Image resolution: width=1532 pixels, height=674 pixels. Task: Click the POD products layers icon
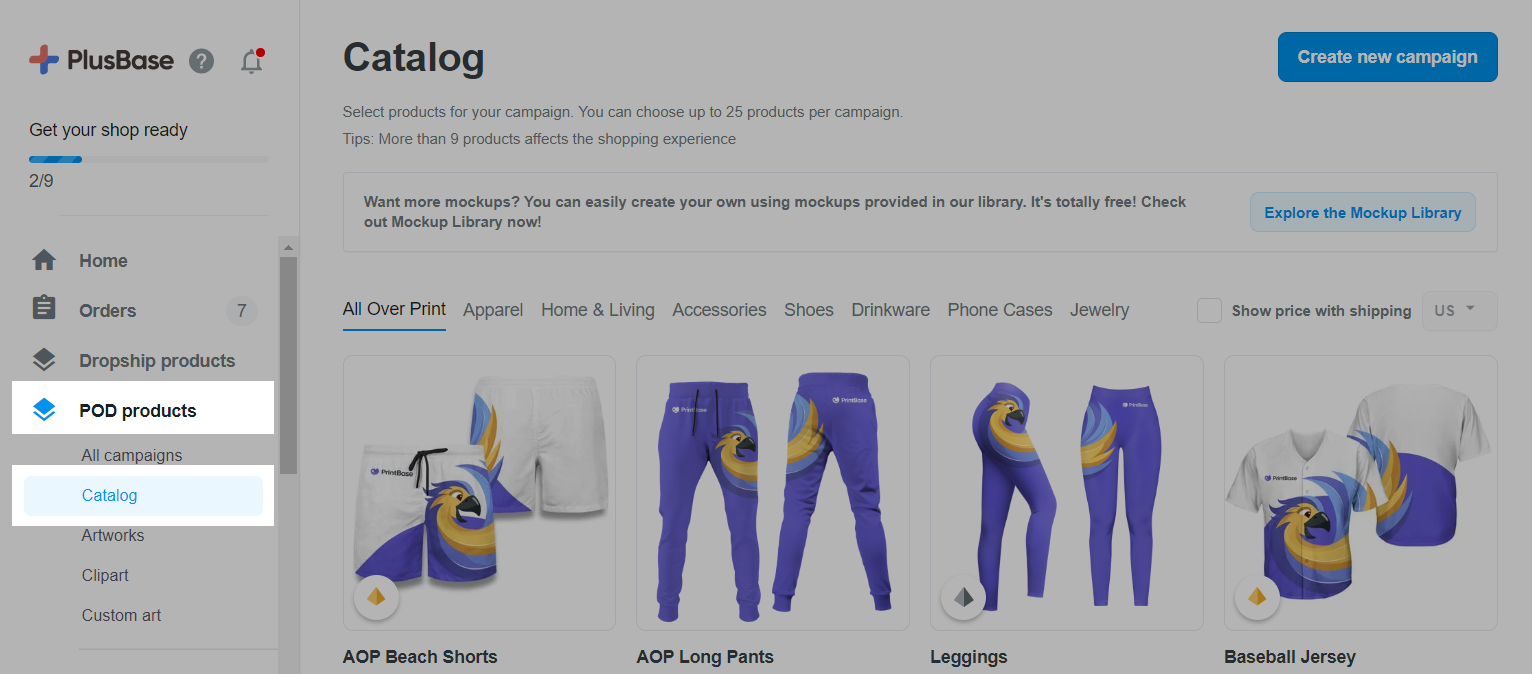[44, 410]
